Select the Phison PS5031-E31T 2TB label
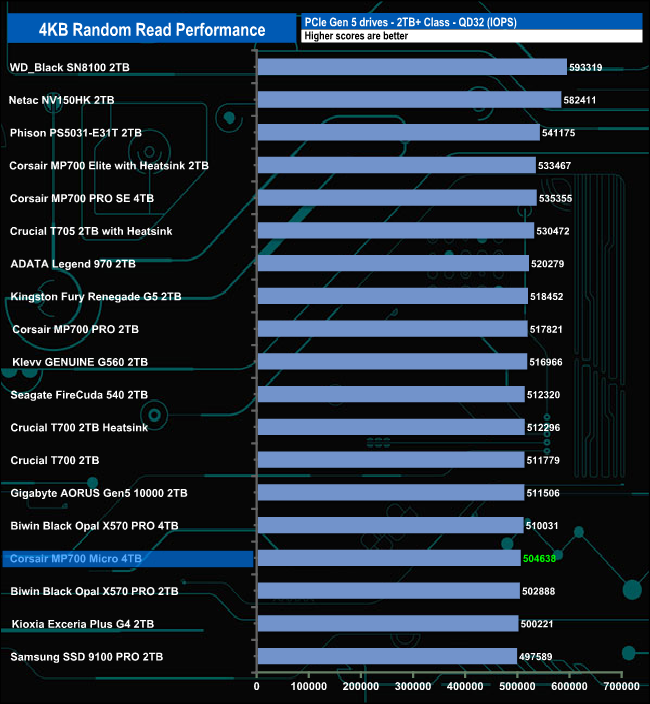Image resolution: width=650 pixels, height=704 pixels. pyautogui.click(x=76, y=133)
